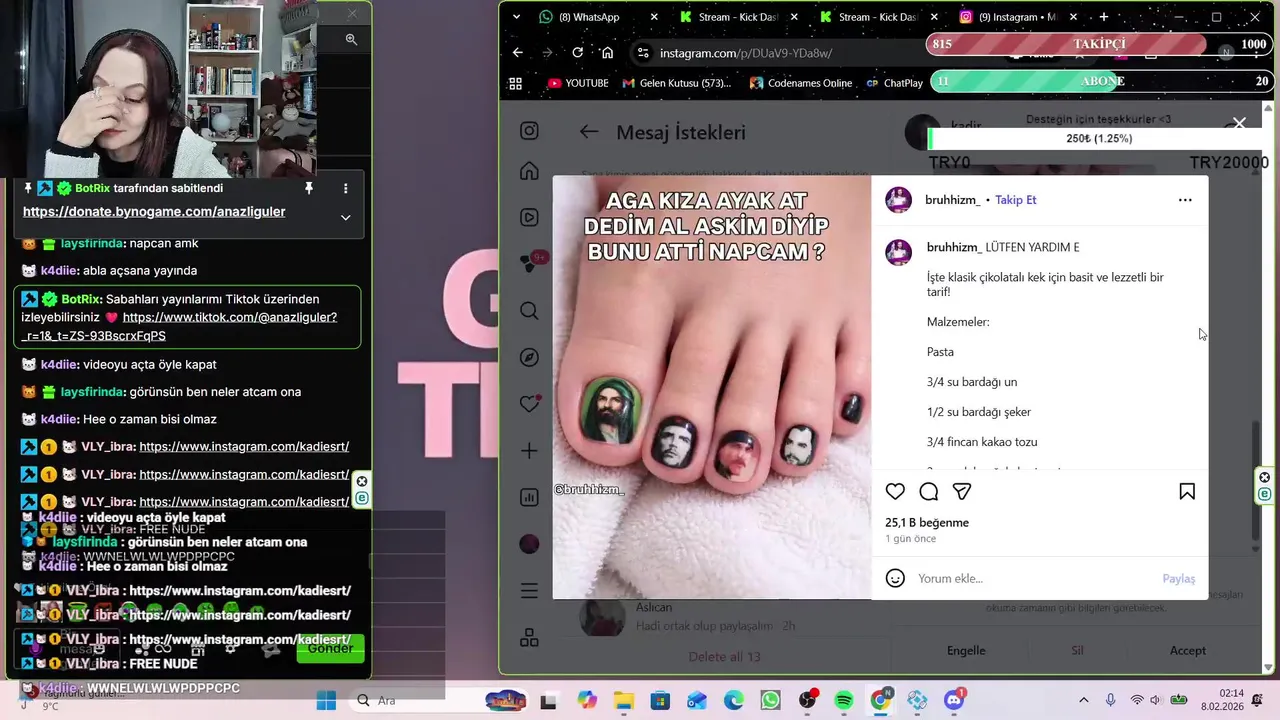Open a new browser tab
Screen dimensions: 1280x720
tap(1104, 17)
